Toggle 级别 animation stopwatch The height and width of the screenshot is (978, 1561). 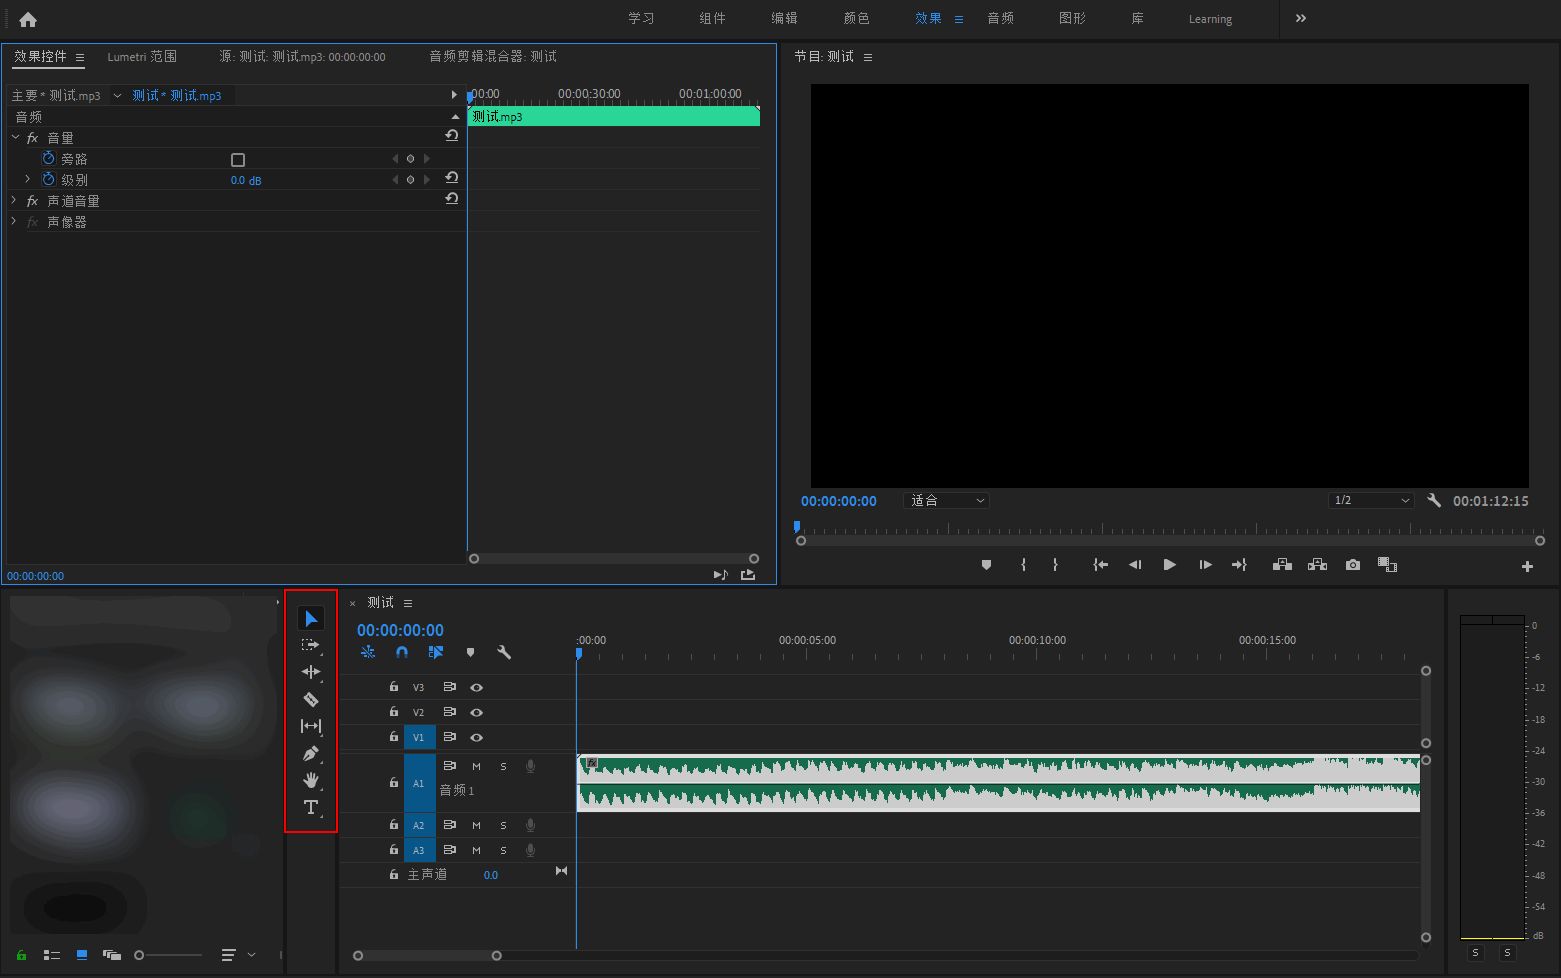click(48, 179)
